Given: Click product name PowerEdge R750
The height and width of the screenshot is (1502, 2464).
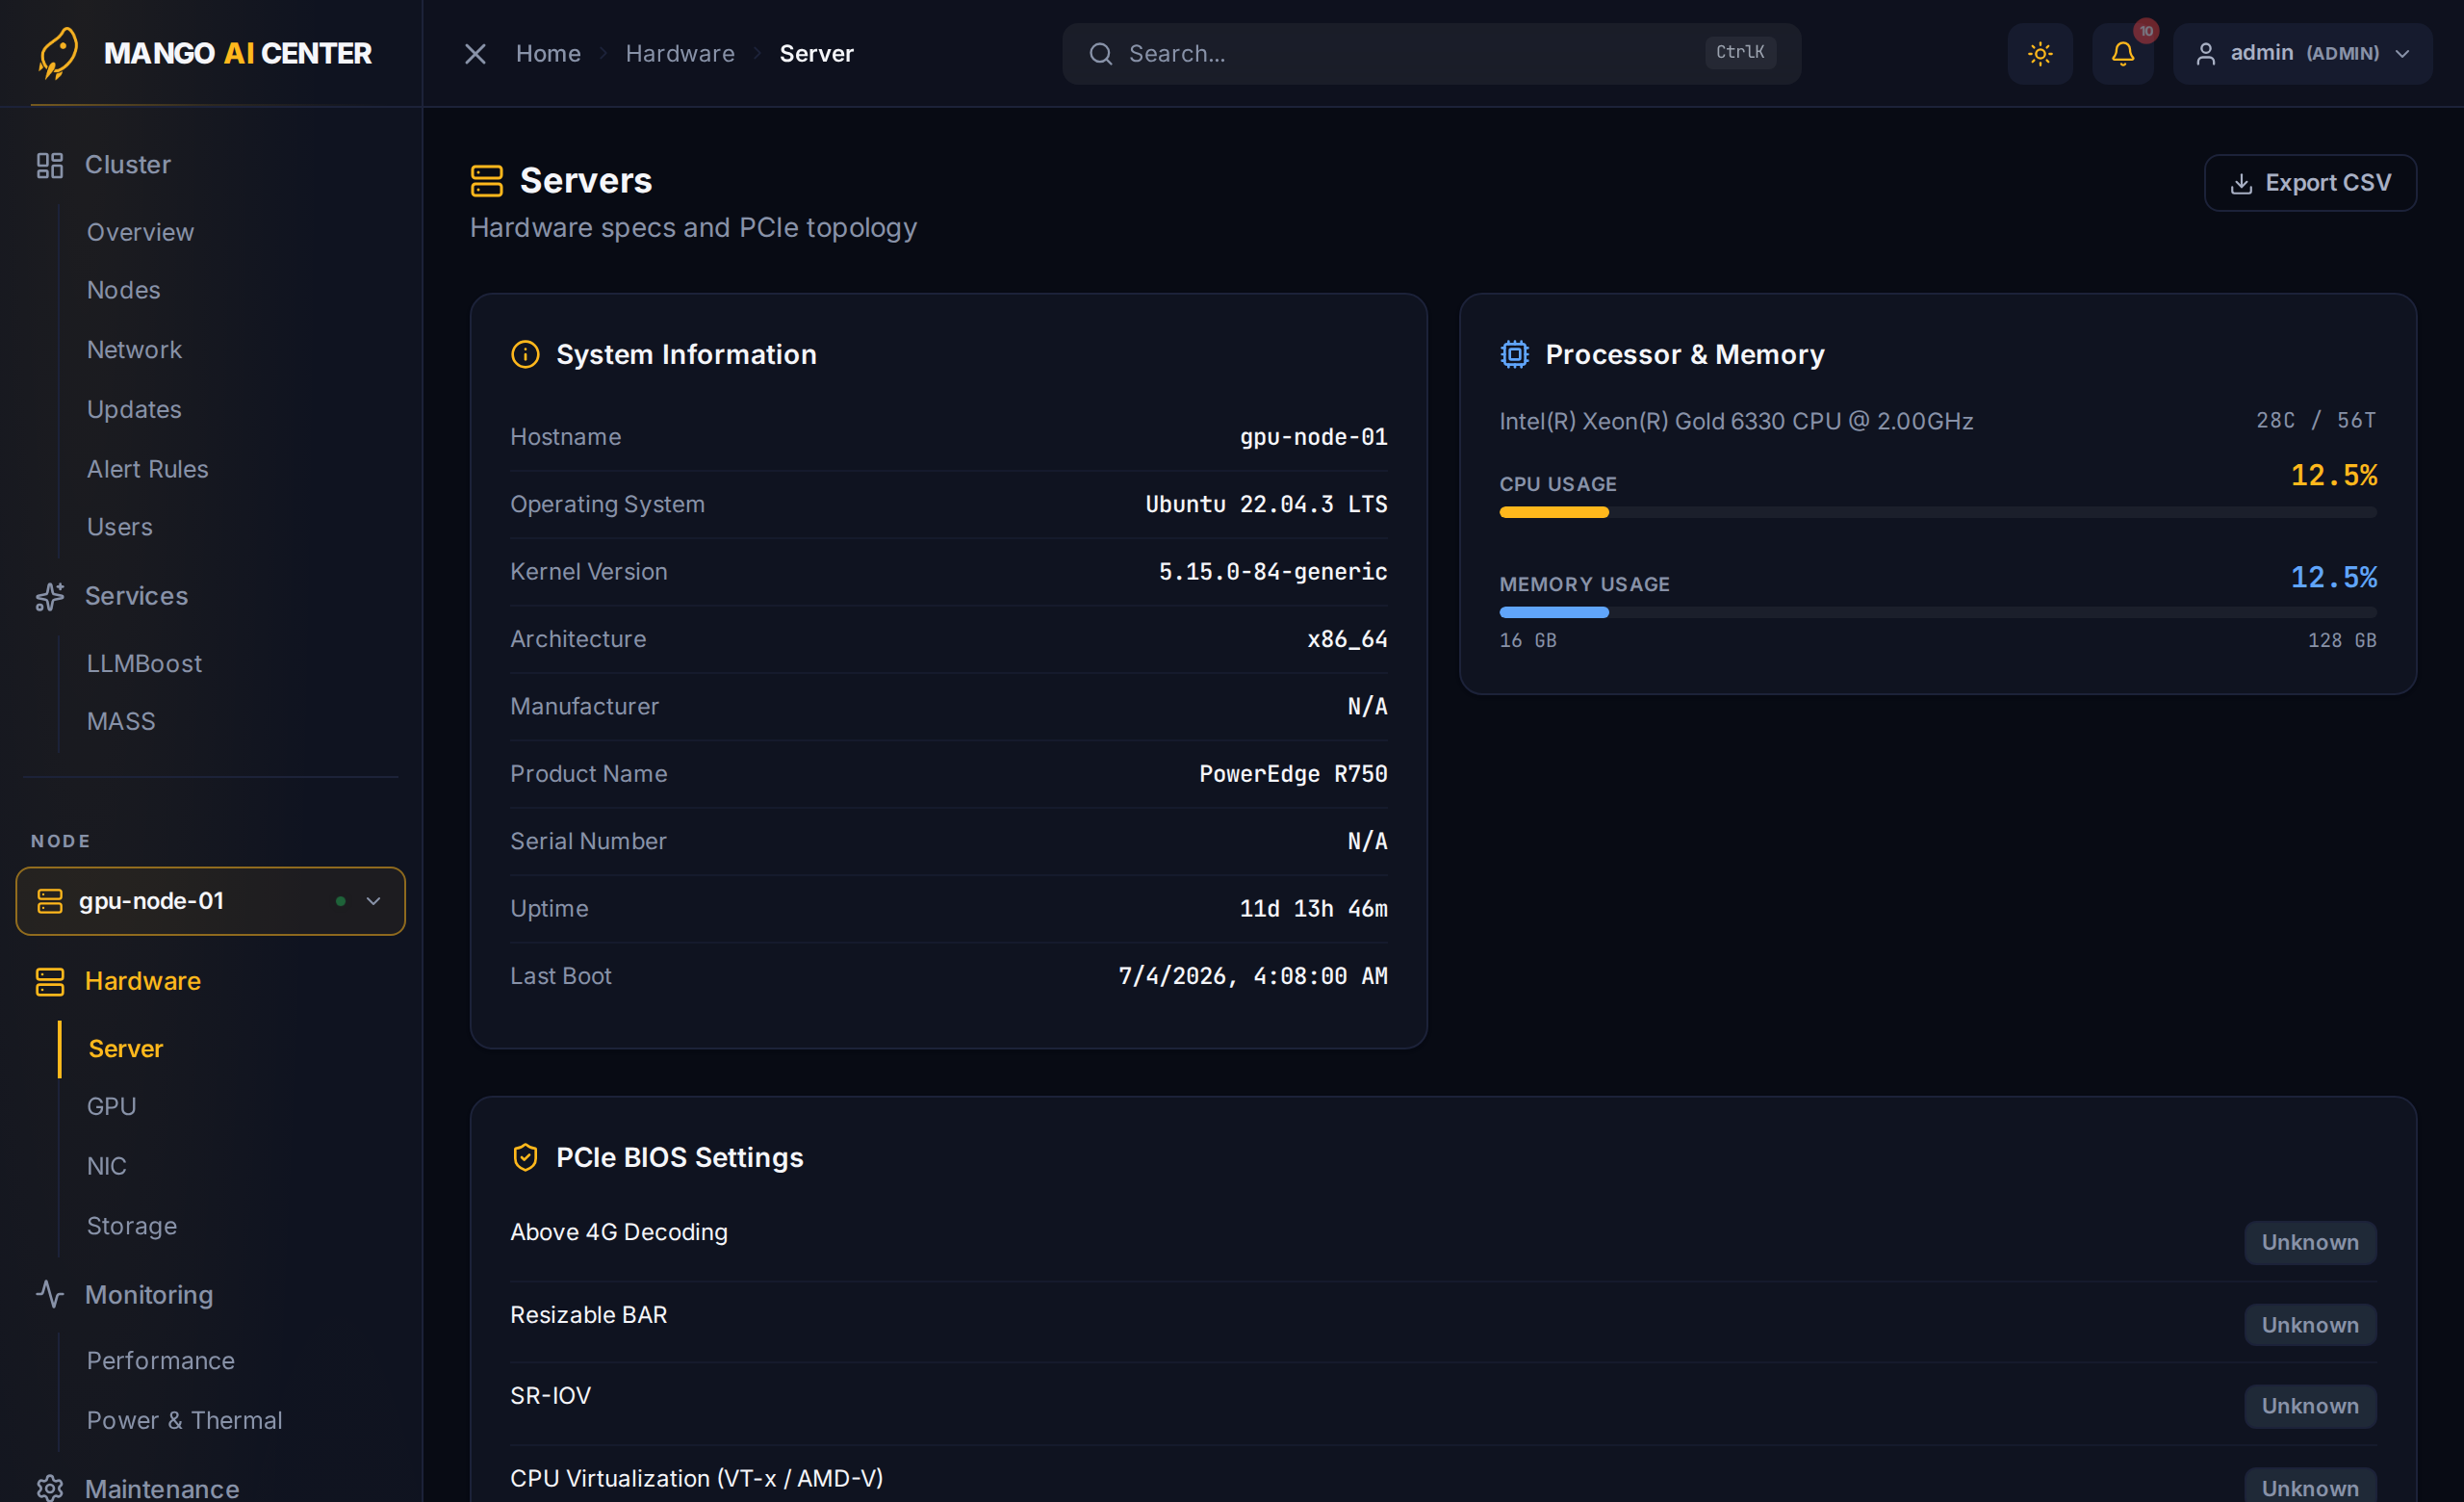Looking at the screenshot, I should coord(1293,774).
